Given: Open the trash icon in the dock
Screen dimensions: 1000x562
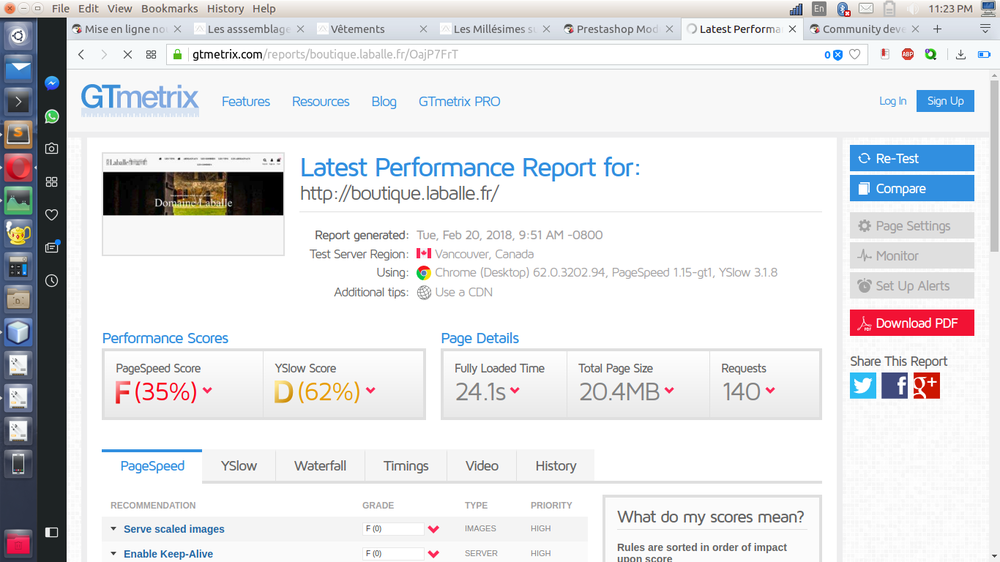Looking at the screenshot, I should (18, 544).
